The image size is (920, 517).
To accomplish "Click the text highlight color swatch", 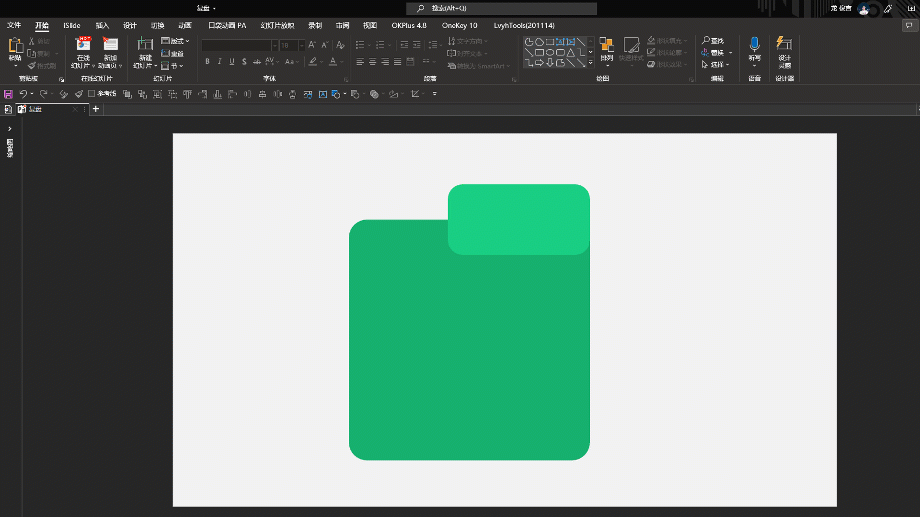I will pos(313,61).
